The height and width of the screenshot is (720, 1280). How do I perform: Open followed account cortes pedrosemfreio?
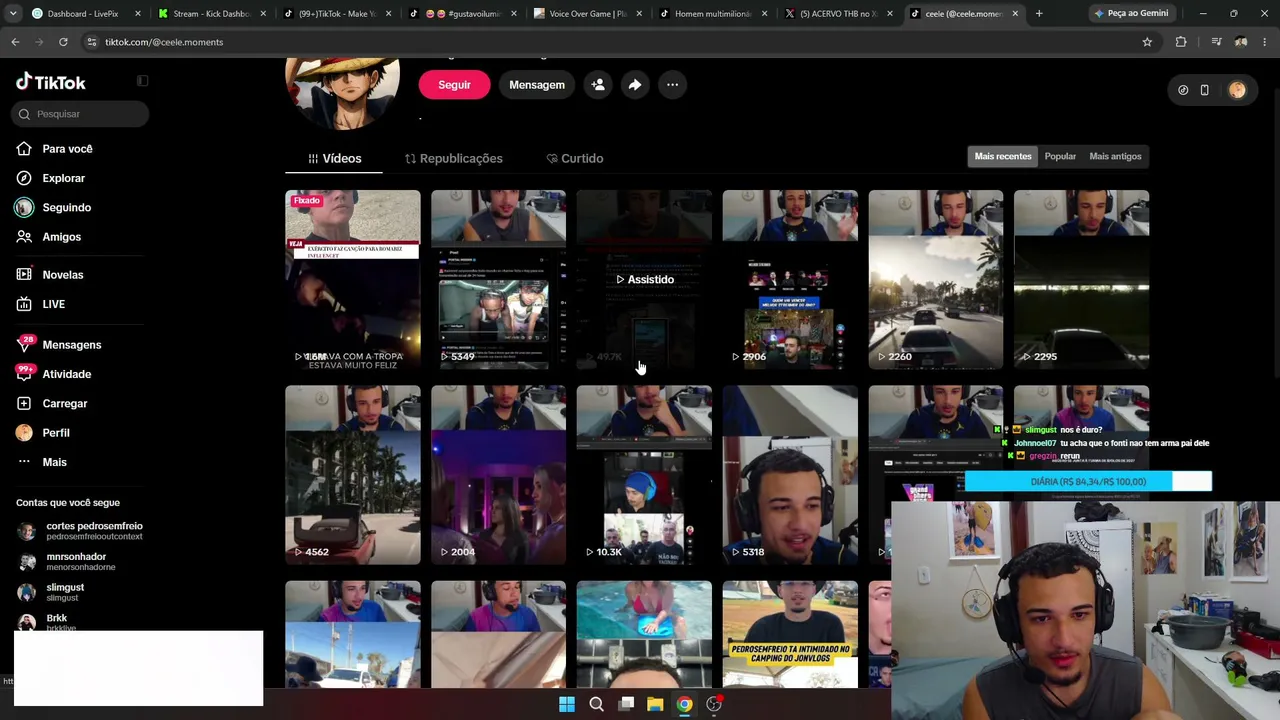[80, 531]
